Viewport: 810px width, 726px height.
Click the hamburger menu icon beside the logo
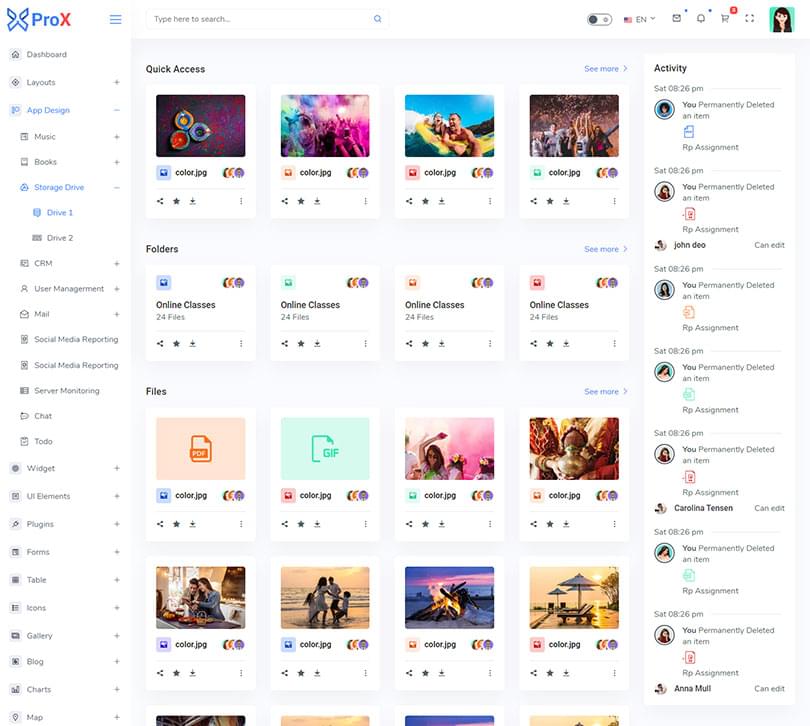[116, 19]
